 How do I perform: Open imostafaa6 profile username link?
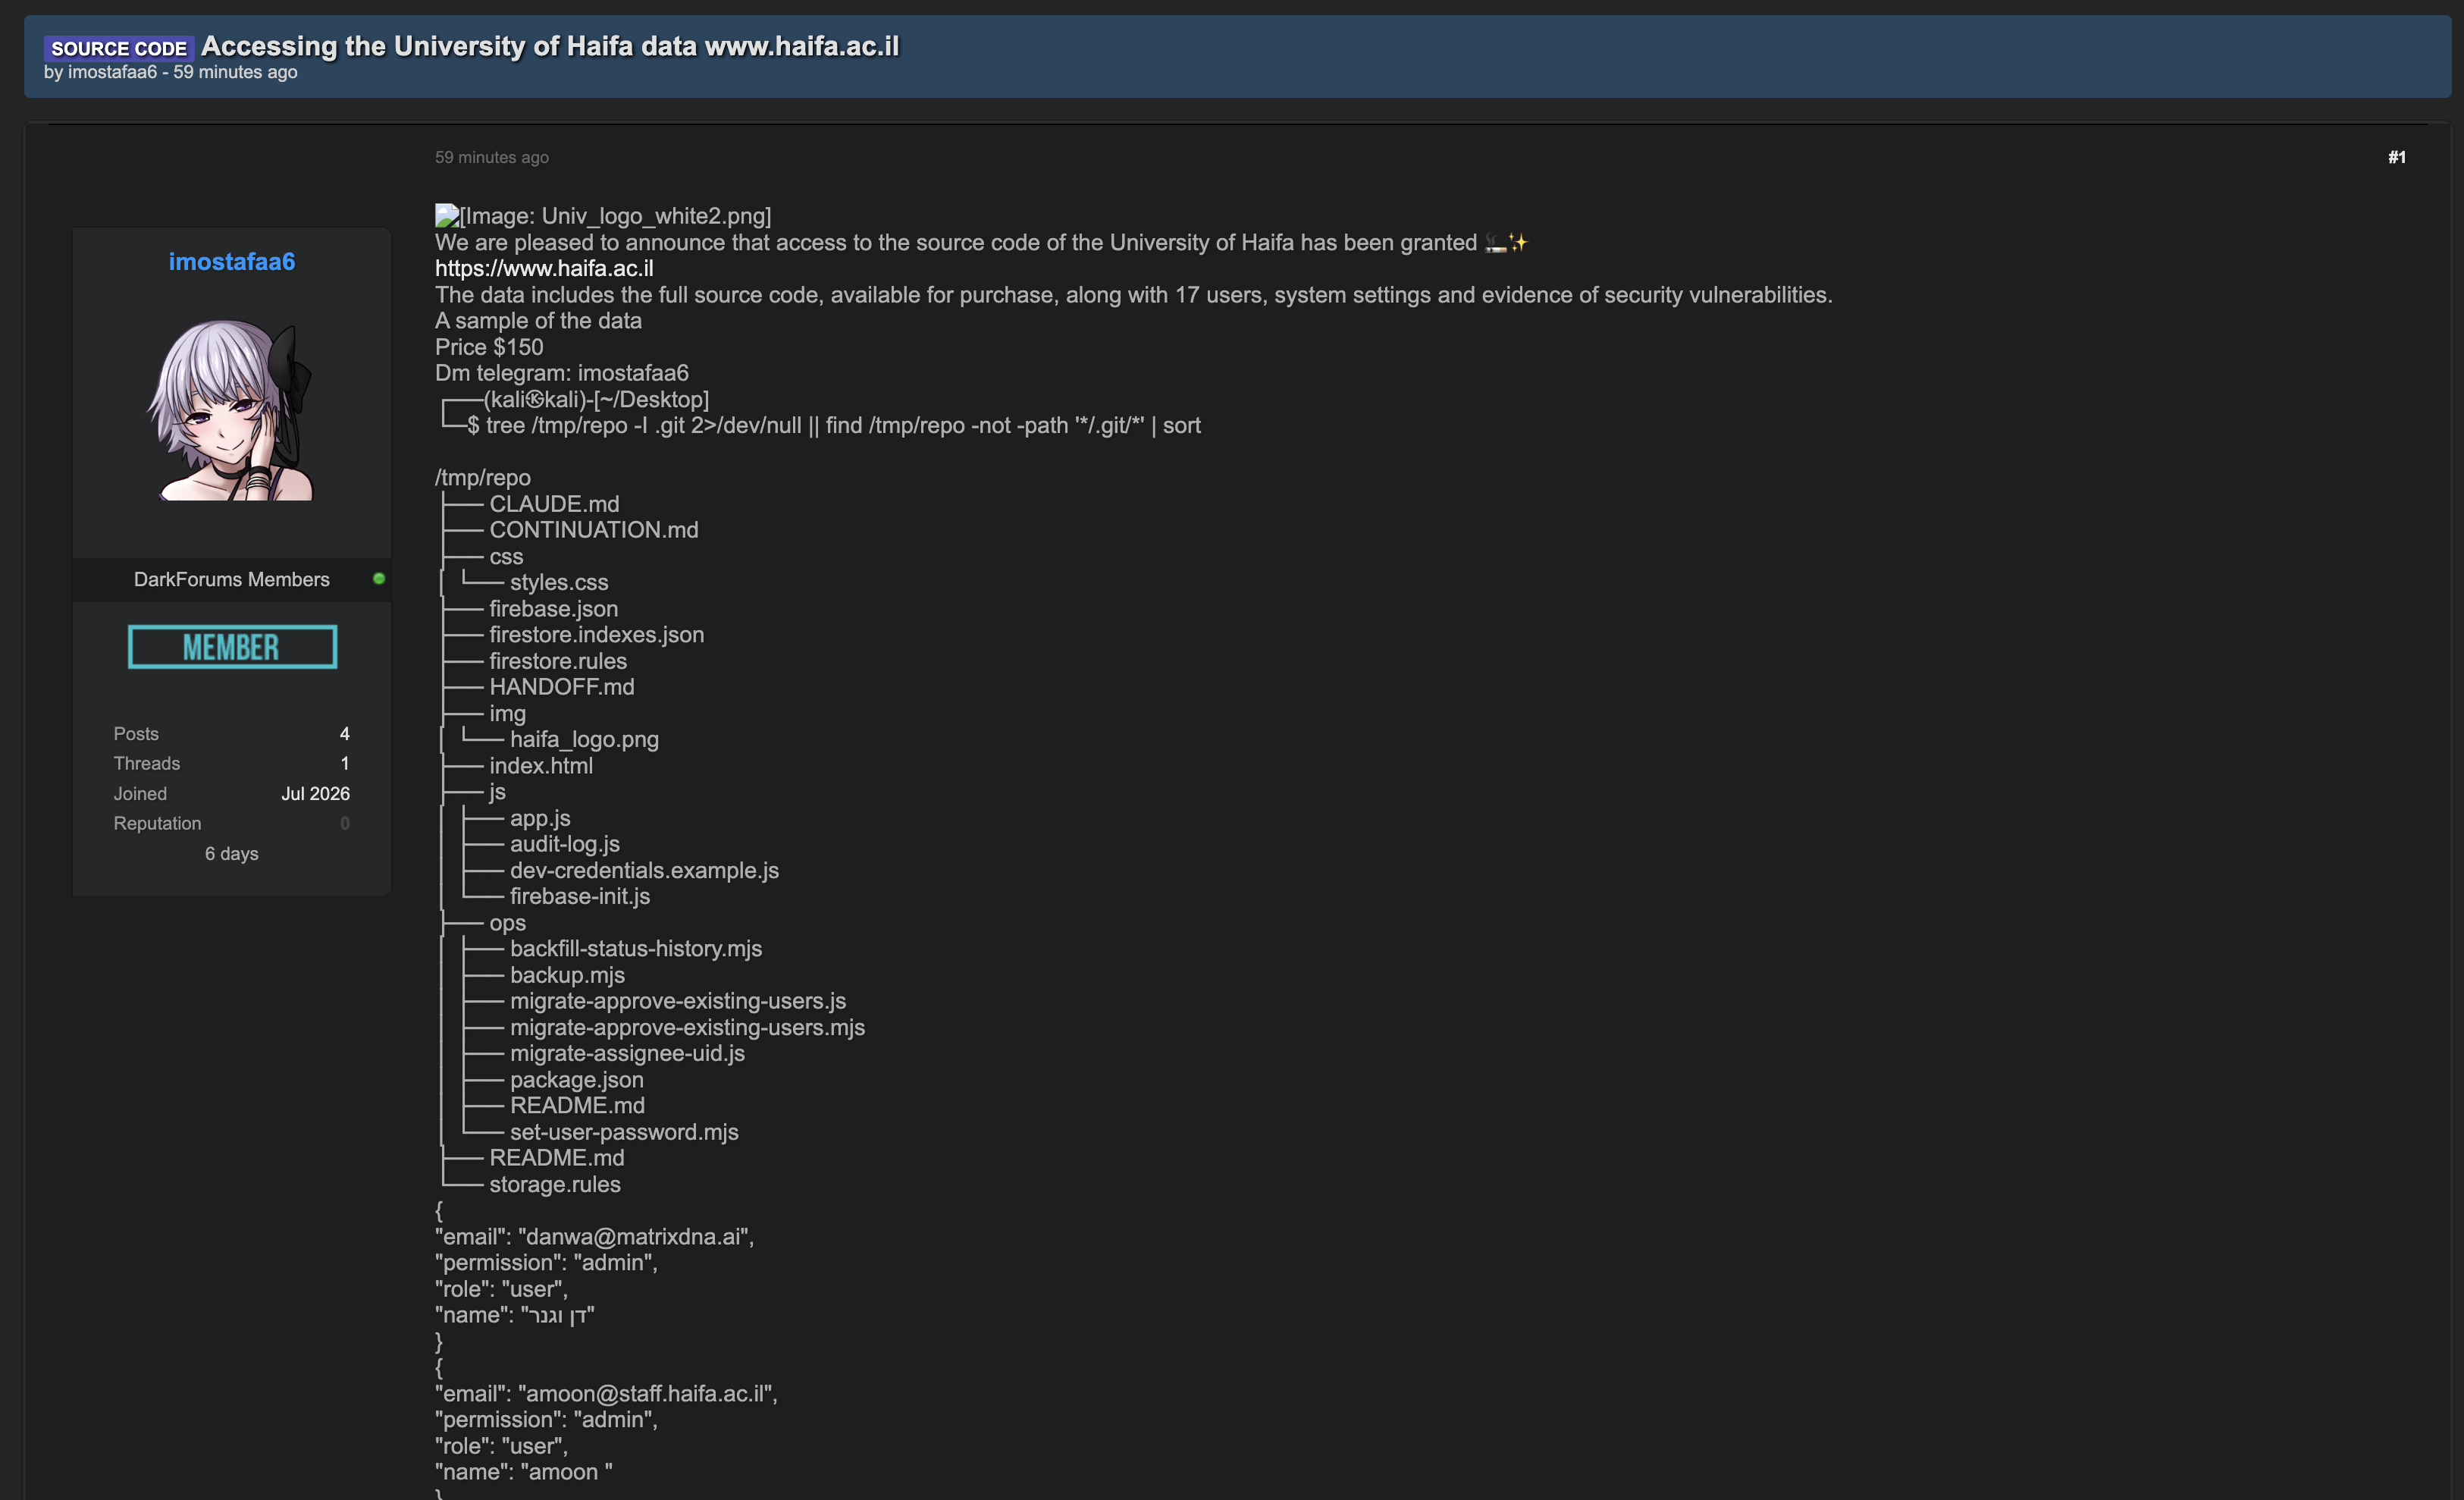click(231, 262)
